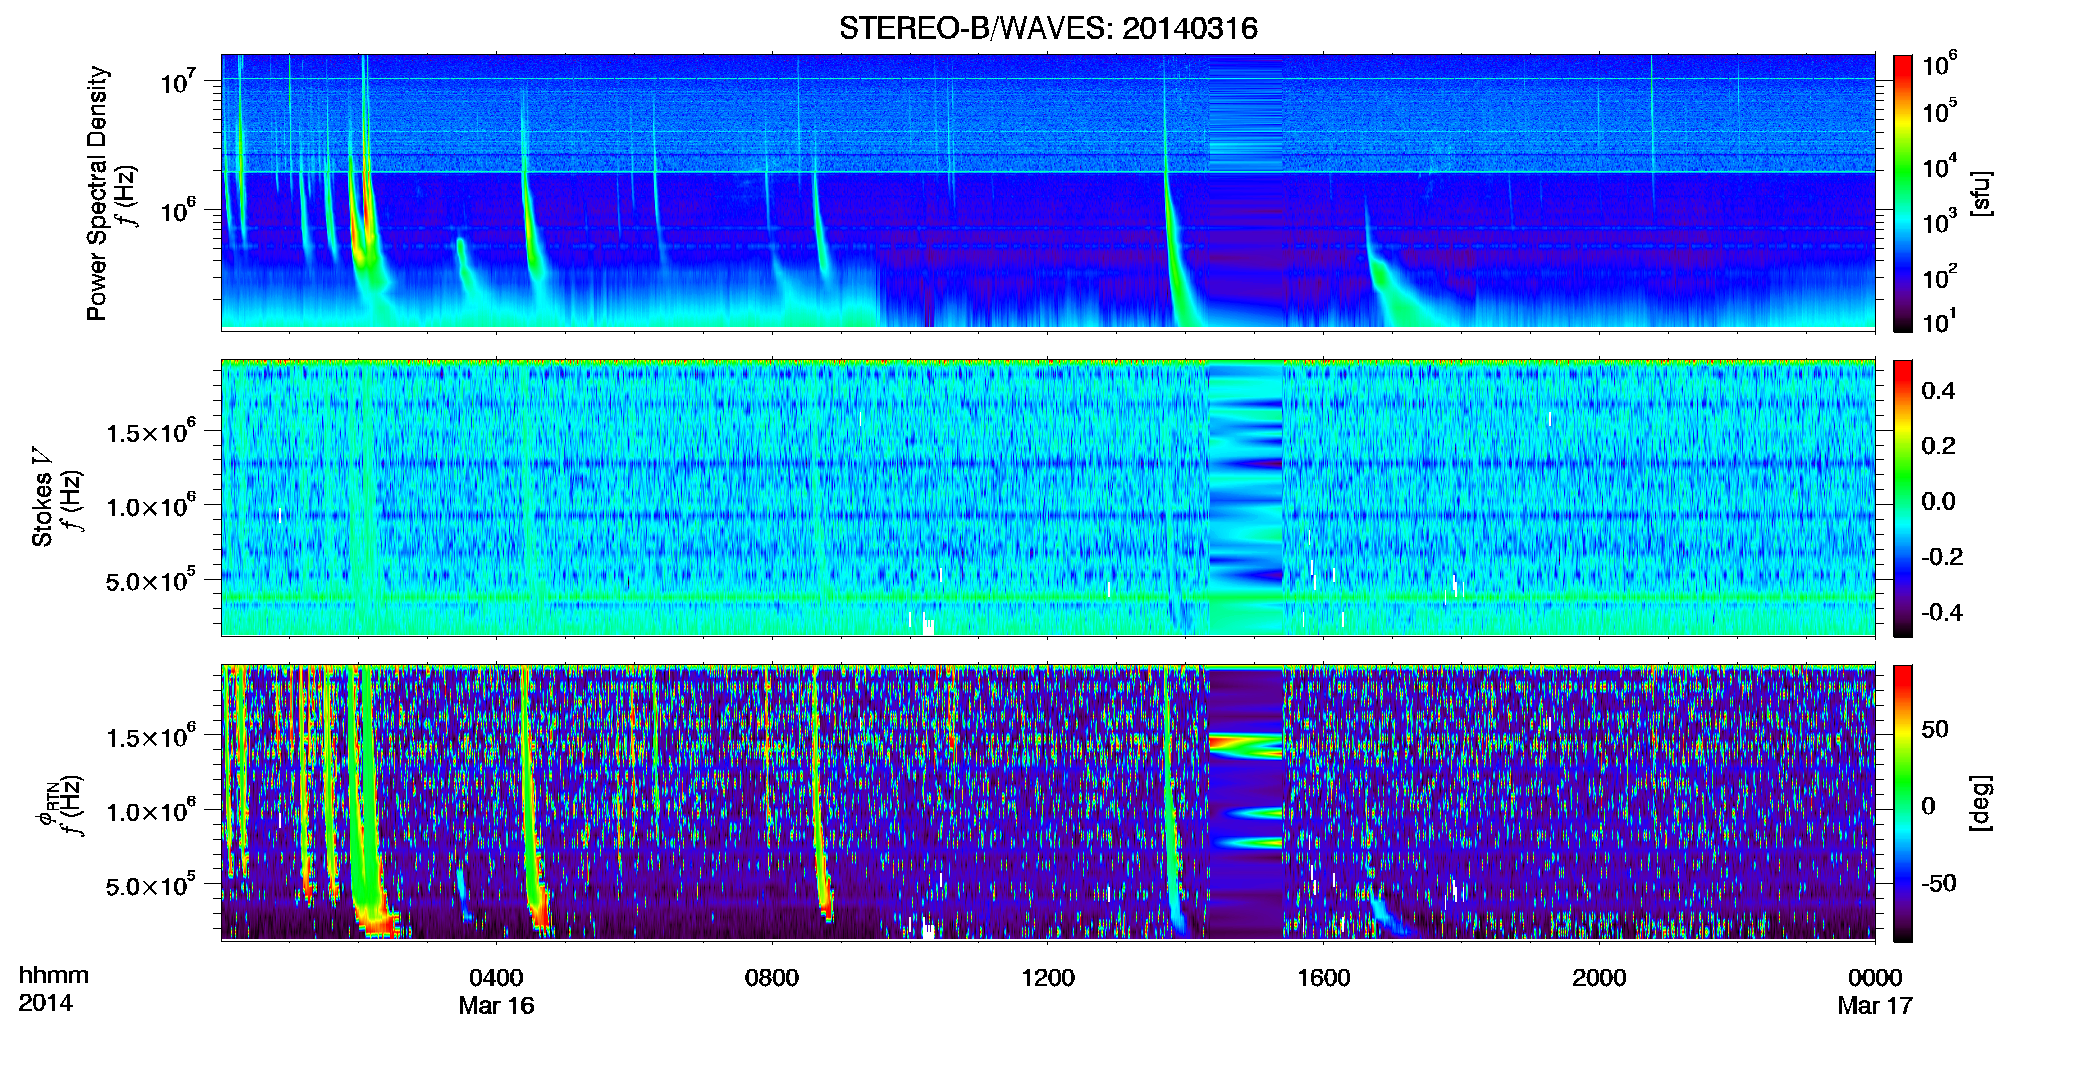The image size is (2096, 1080).
Task: Click the 10^3 label on the sfu colorbar
Action: pyautogui.click(x=1939, y=222)
